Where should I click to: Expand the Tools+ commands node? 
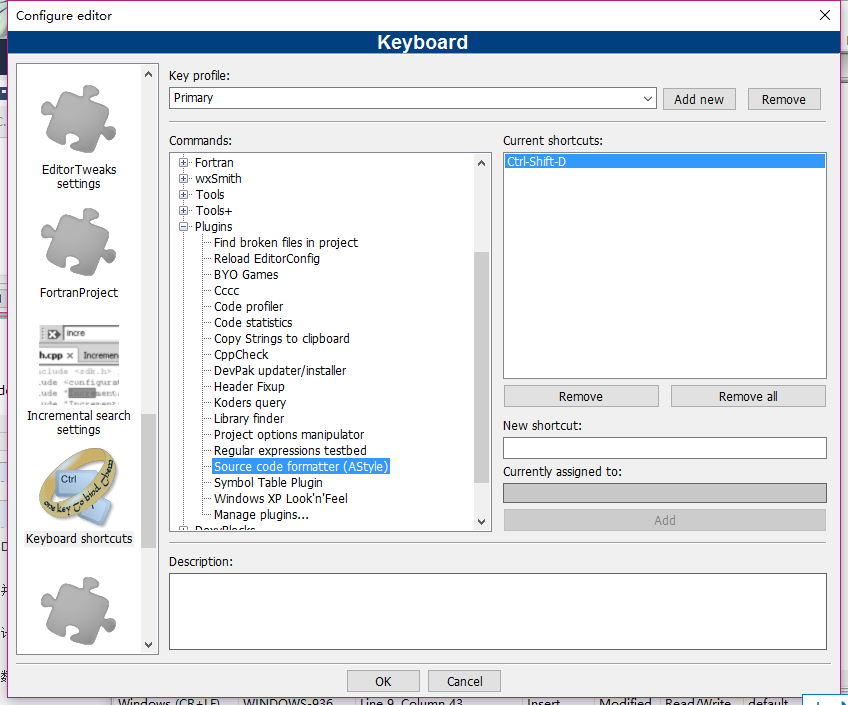click(184, 210)
